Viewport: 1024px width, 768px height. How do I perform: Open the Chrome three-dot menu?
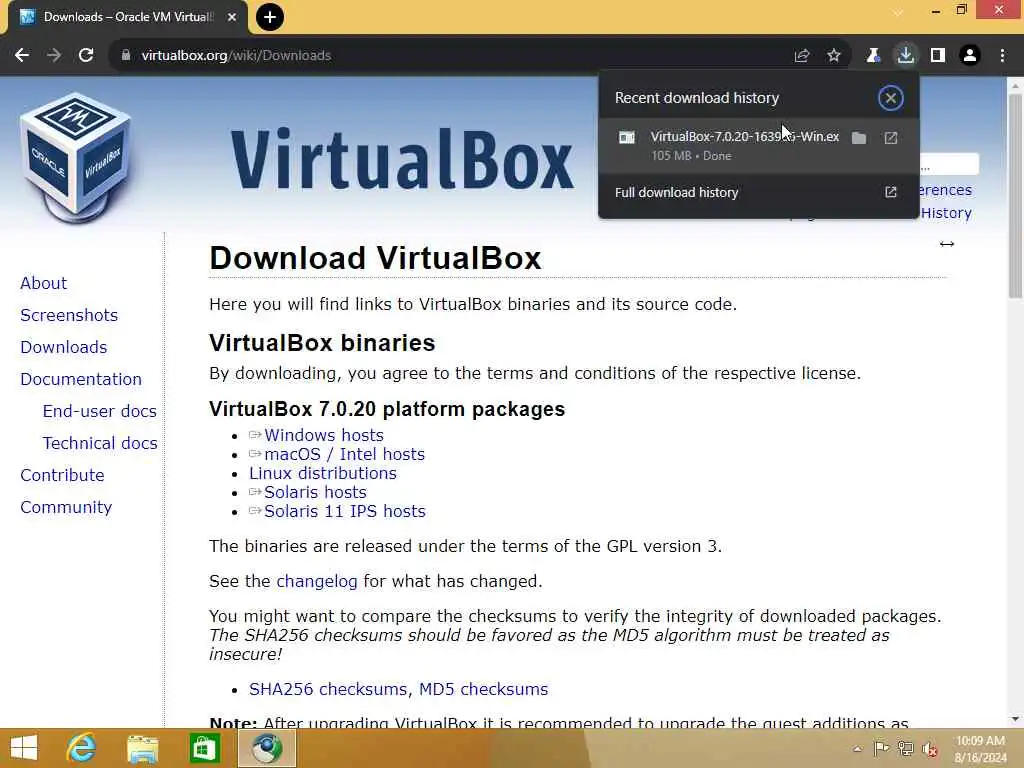(x=1002, y=56)
